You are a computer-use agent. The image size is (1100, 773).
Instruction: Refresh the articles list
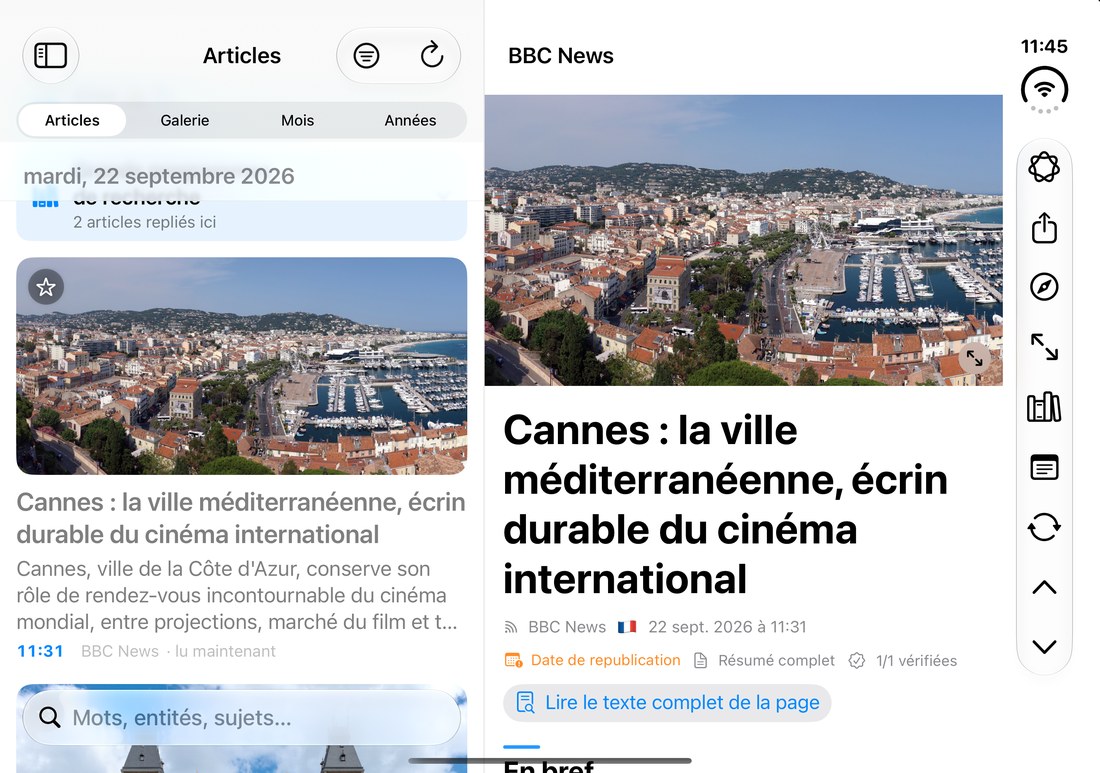431,55
